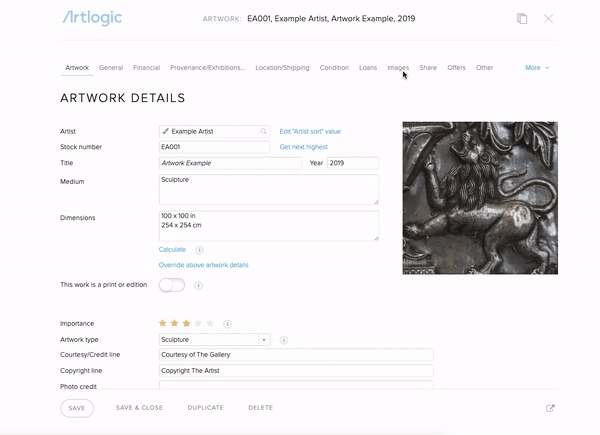Image resolution: width=600 pixels, height=435 pixels.
Task: Click the Dimensions textarea resize handle
Action: click(x=376, y=238)
